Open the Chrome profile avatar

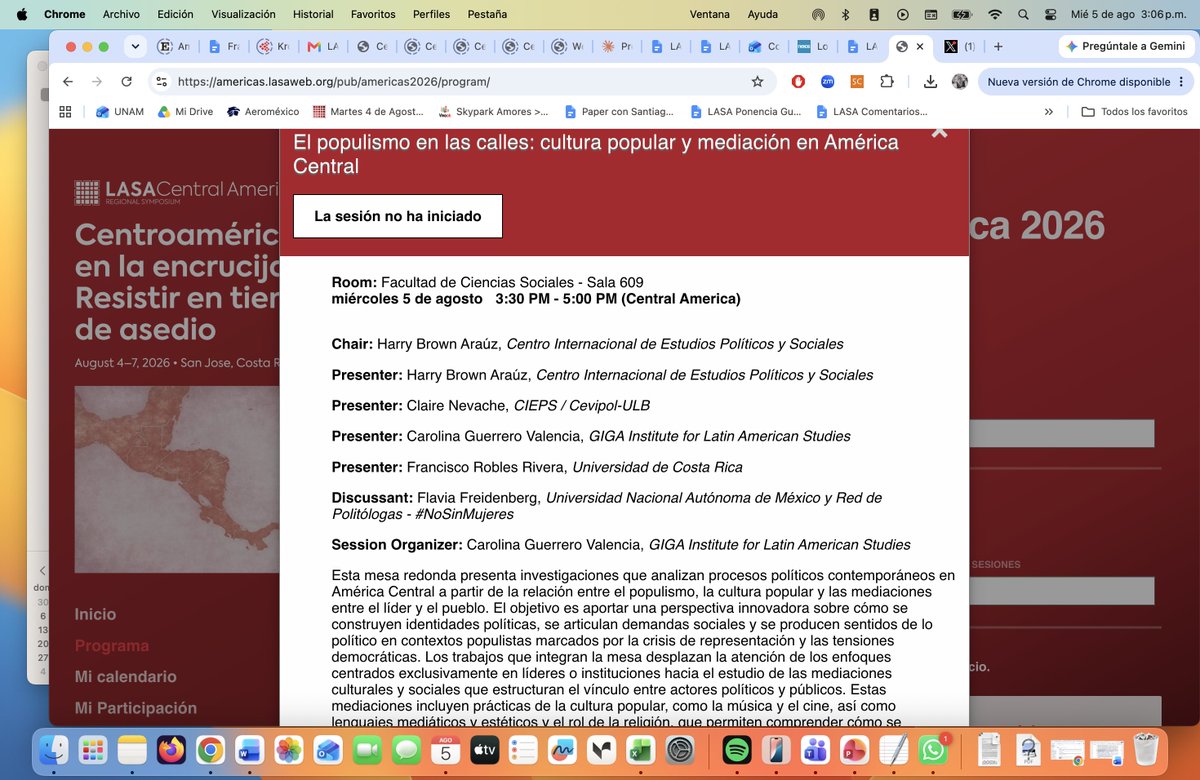tap(960, 82)
